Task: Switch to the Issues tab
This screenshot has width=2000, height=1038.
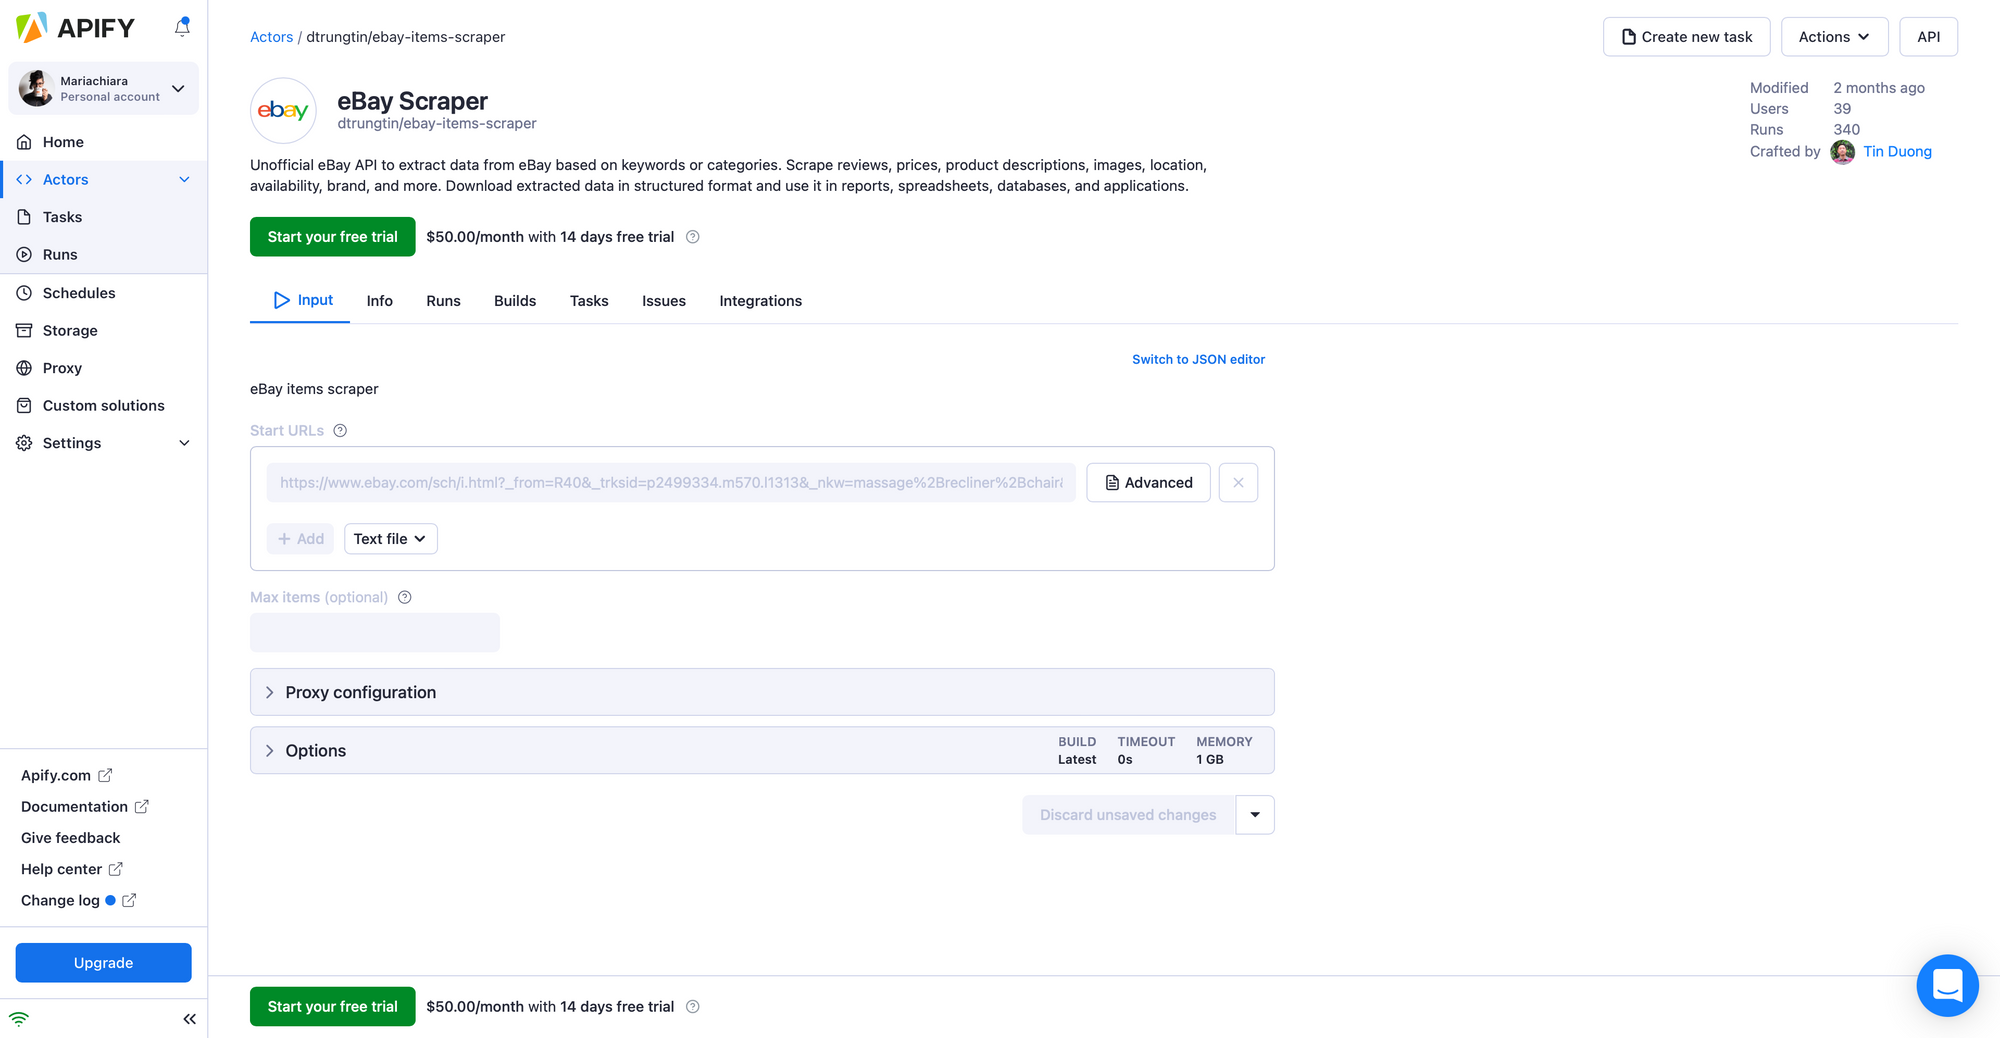Action: (x=664, y=301)
